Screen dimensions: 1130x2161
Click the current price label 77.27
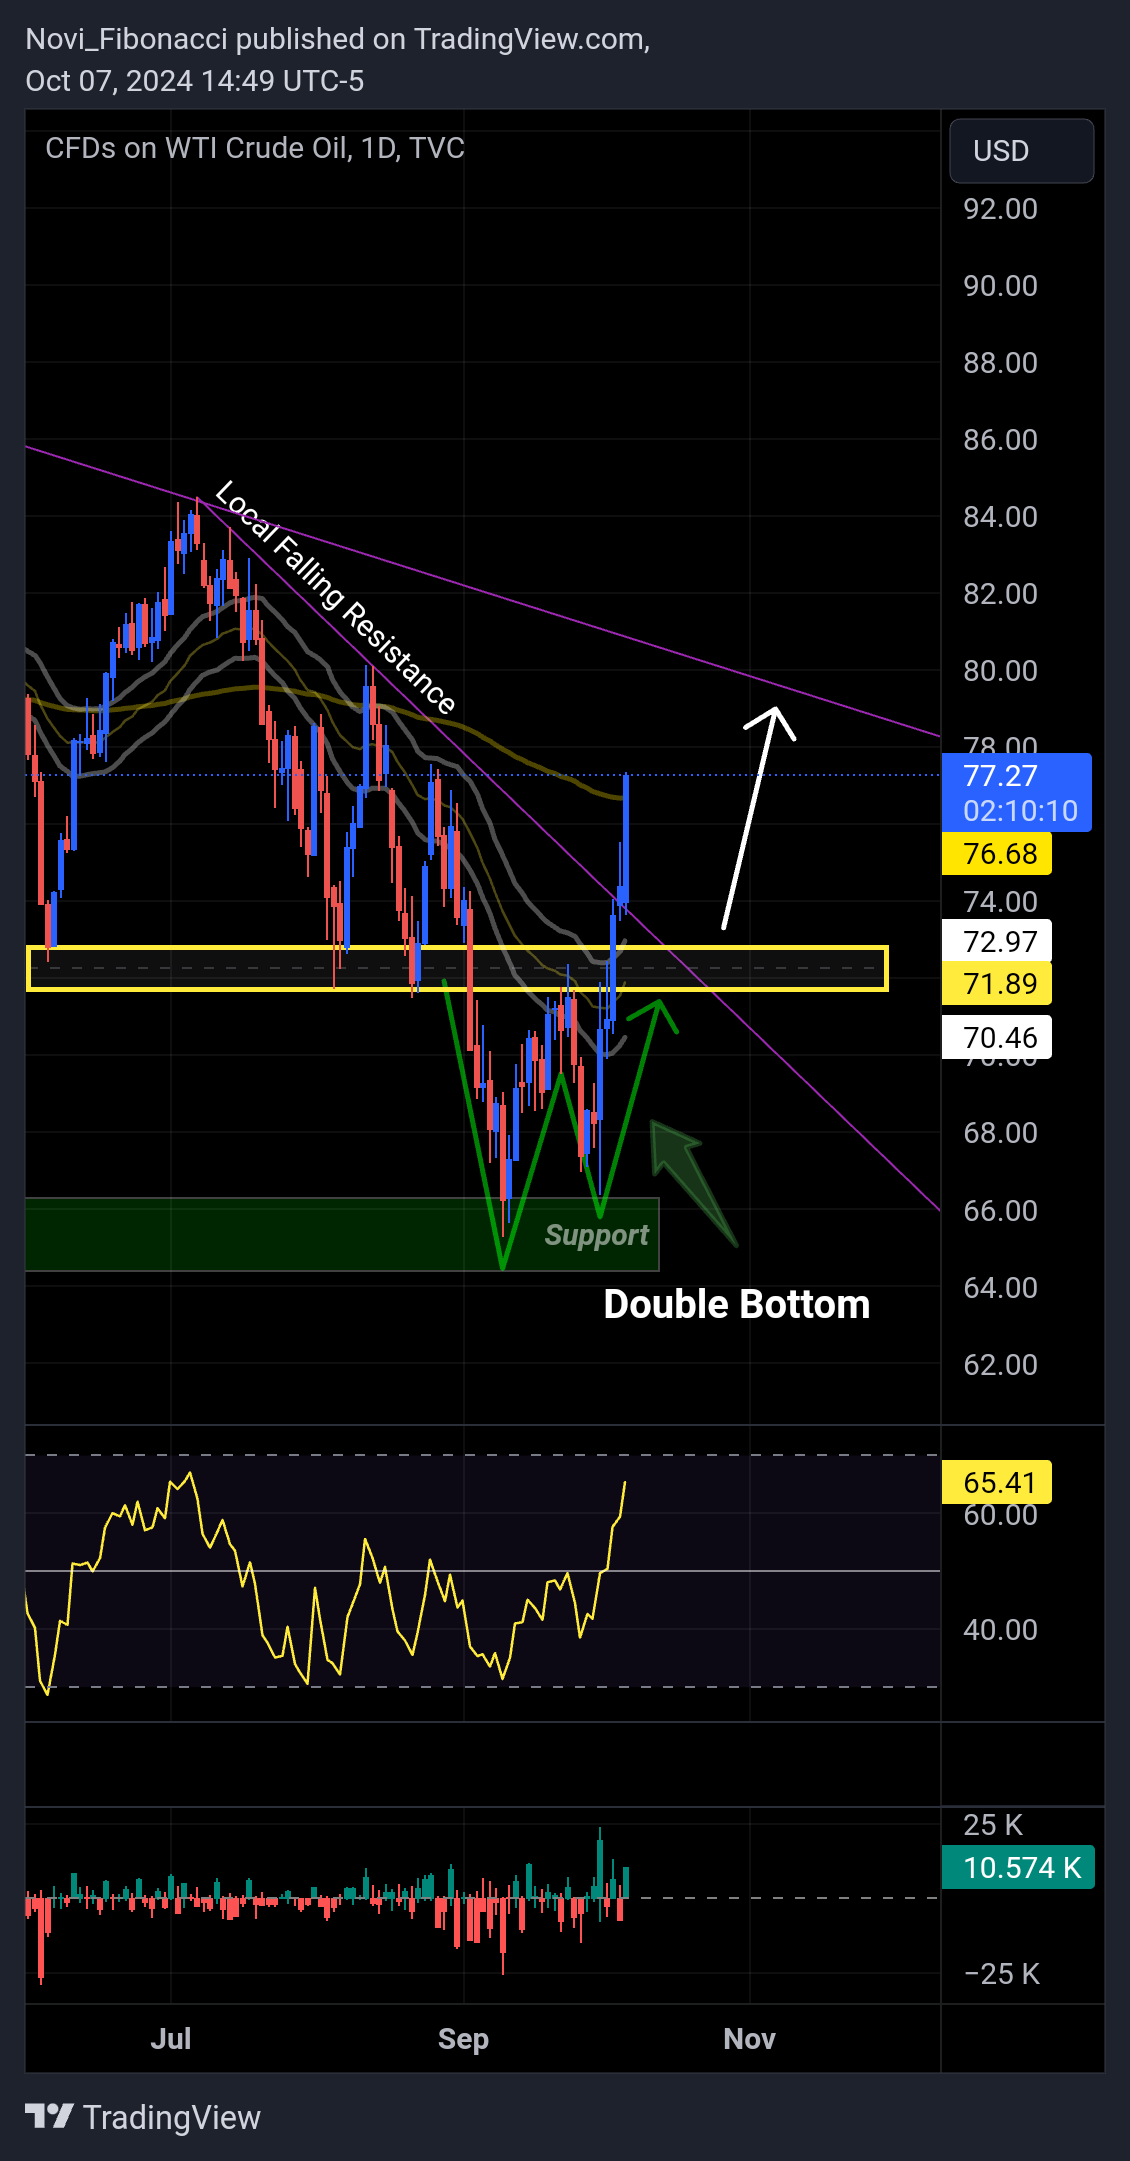point(1000,776)
